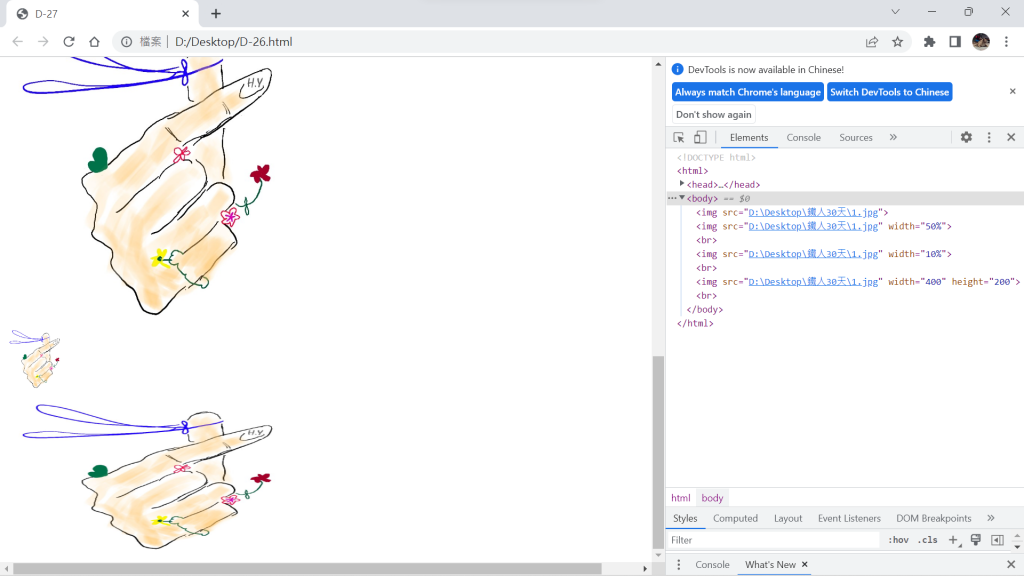Open DevTools customize menu
Image resolution: width=1024 pixels, height=576 pixels.
point(989,137)
